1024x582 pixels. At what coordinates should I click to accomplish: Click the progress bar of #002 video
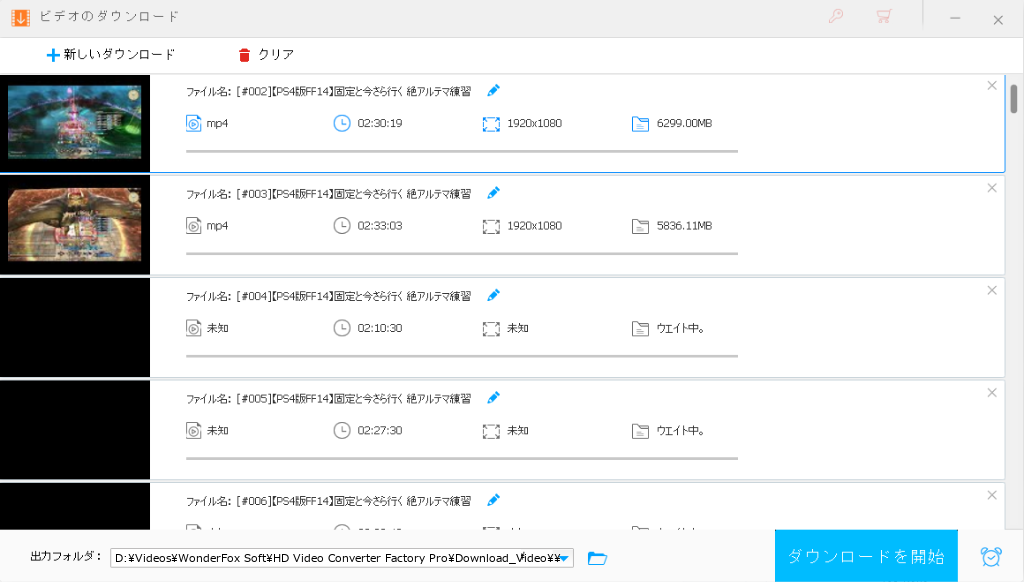click(462, 151)
